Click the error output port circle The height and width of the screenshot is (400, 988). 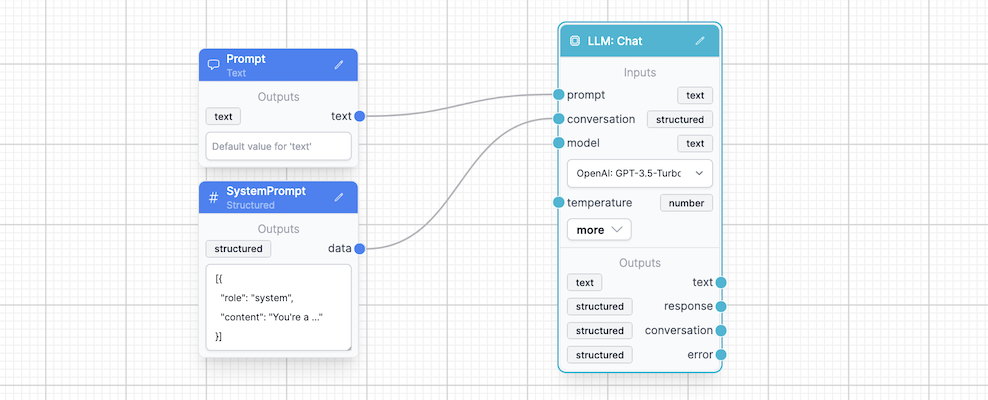coord(721,354)
